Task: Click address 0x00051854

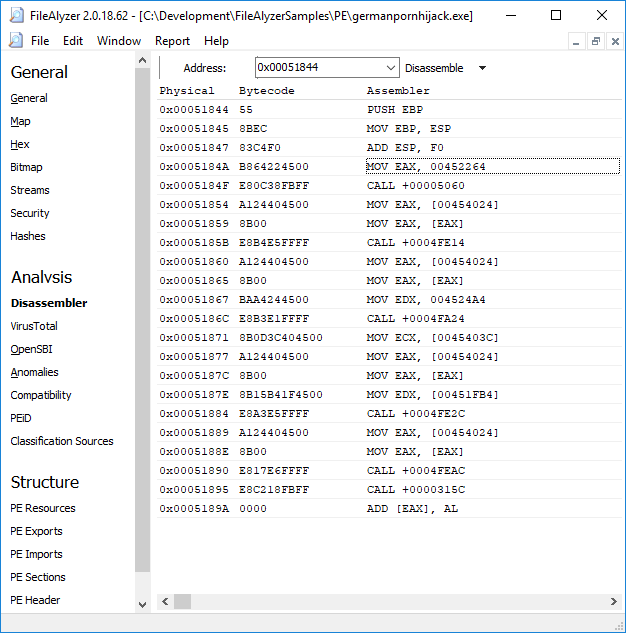Action: (x=194, y=205)
